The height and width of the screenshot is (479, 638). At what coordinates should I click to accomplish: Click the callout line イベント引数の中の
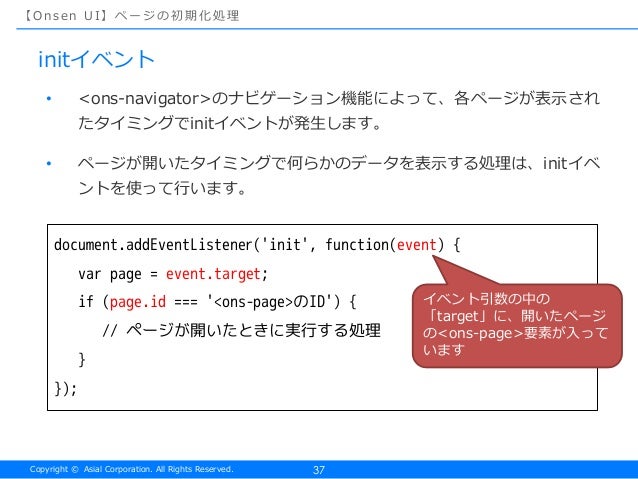pyautogui.click(x=487, y=299)
